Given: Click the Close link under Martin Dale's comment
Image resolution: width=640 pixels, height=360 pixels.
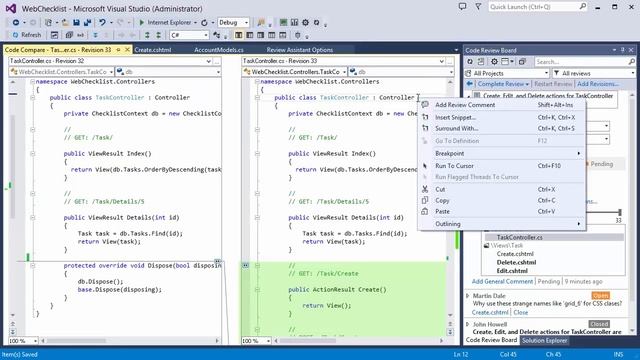Looking at the screenshot, I should click(520, 313).
